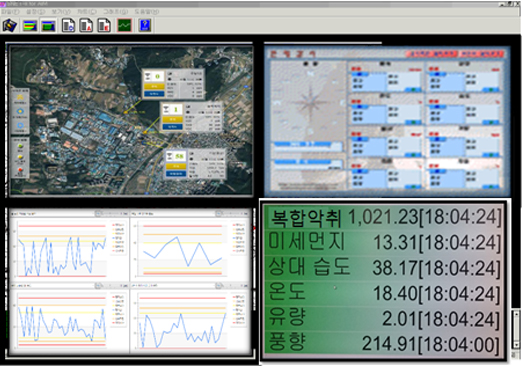This screenshot has width=523, height=366.
Task: Open the document report icon marked A
Action: 86,25
